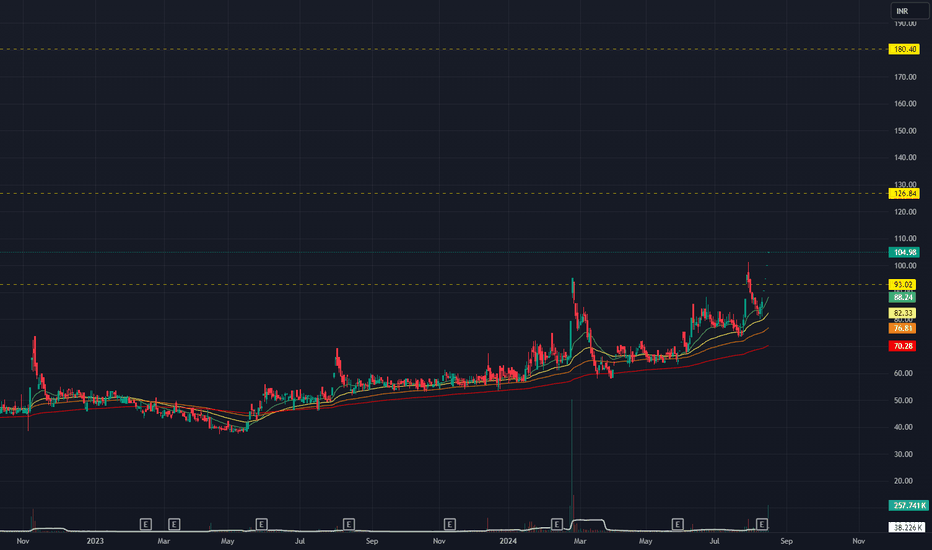Click the 170.00 tick on price axis
This screenshot has height=550, width=932.
click(x=905, y=77)
